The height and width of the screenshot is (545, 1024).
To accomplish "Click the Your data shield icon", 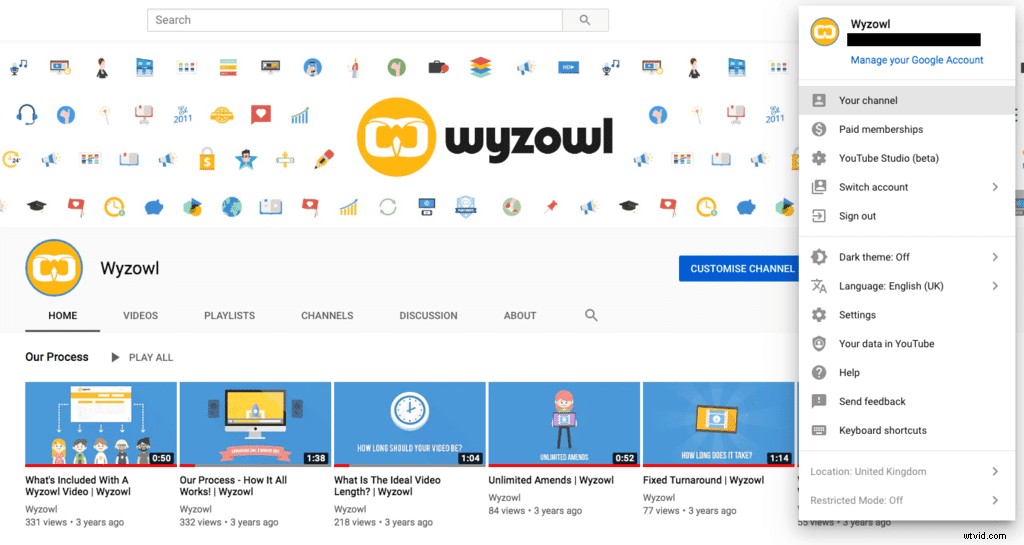I will [x=819, y=343].
